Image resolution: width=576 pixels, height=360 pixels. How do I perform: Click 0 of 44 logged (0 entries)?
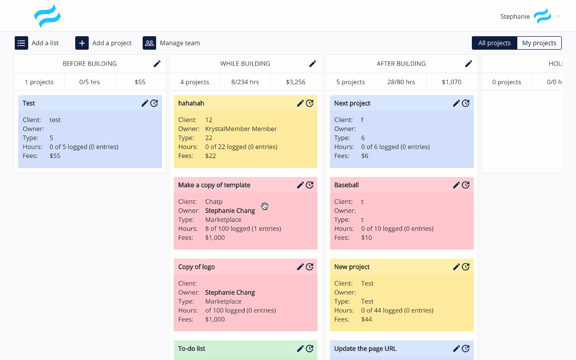(x=397, y=310)
